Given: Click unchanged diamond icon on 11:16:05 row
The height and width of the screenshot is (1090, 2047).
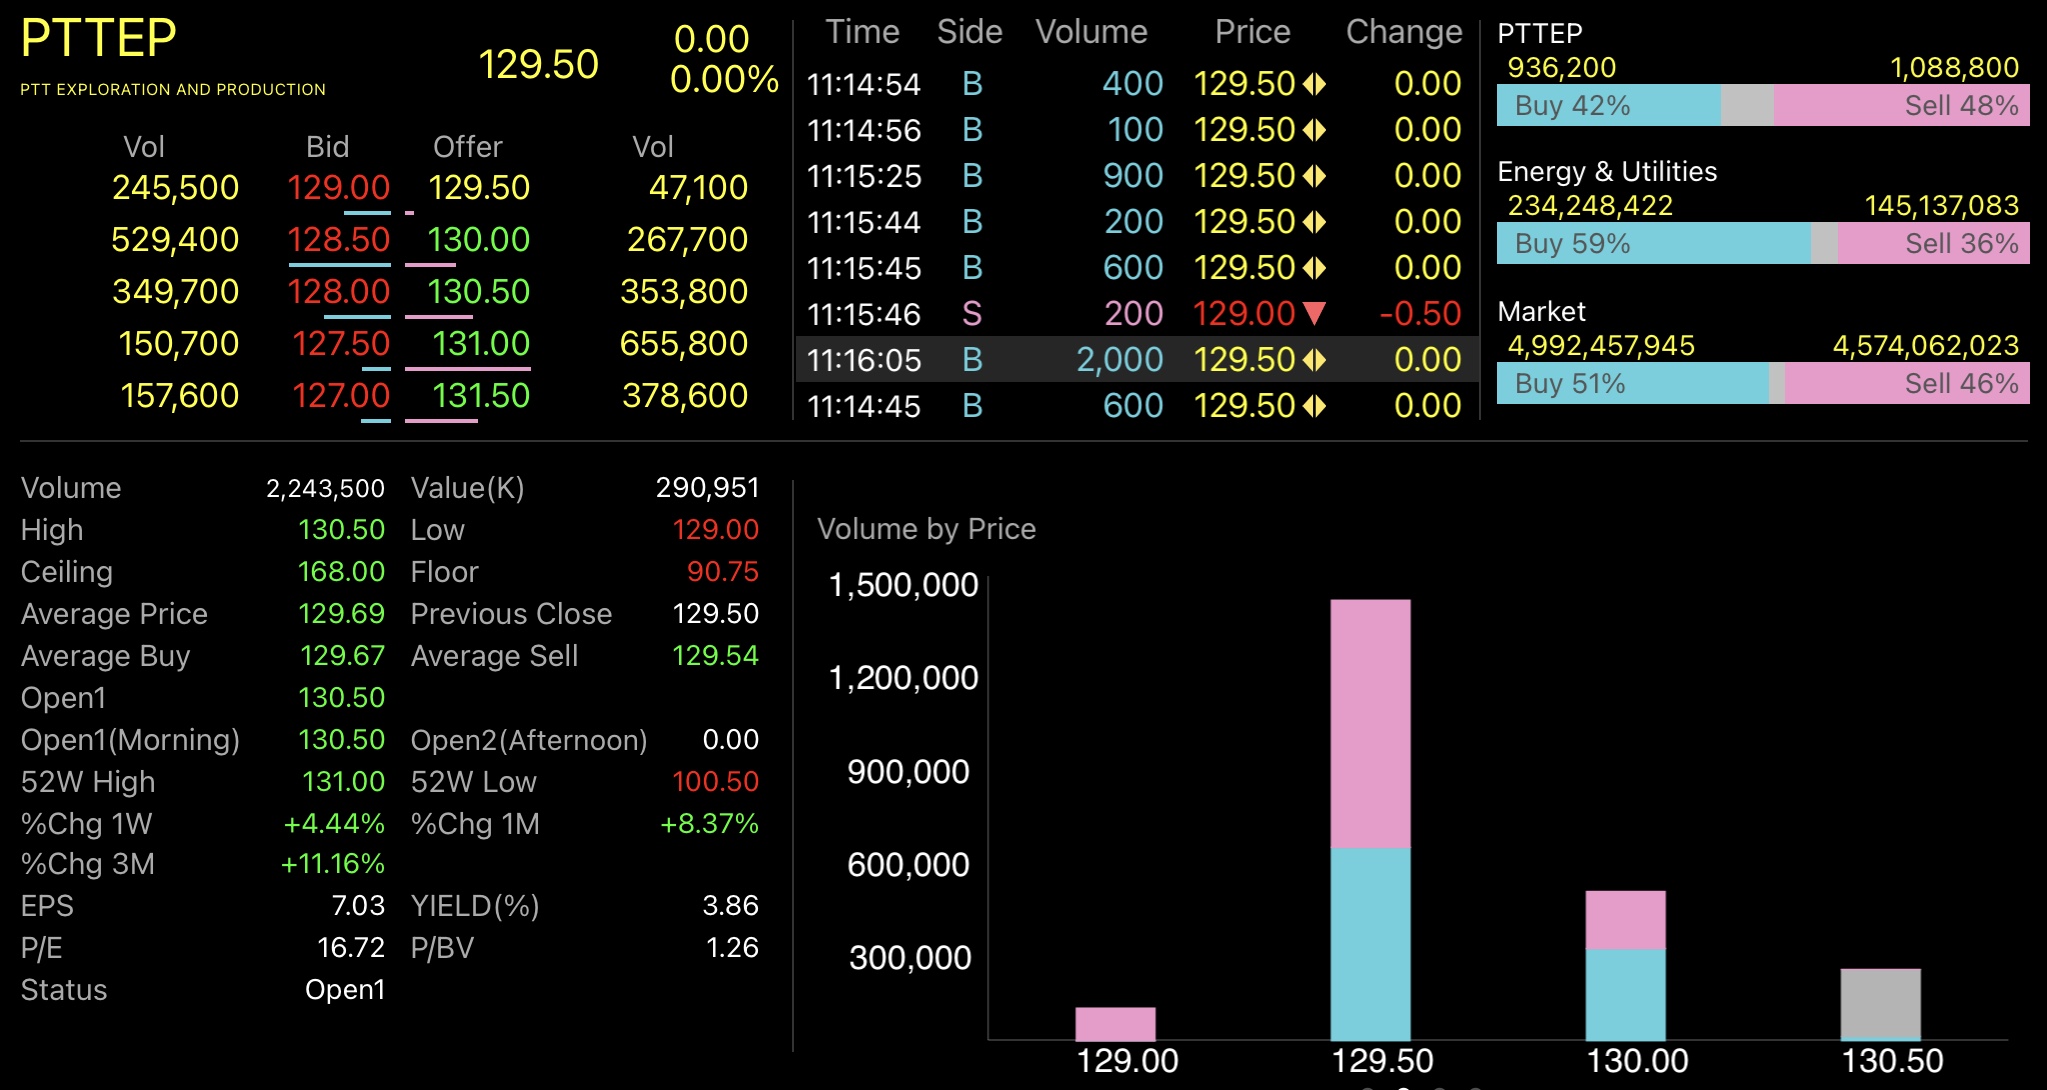Looking at the screenshot, I should 1314,360.
